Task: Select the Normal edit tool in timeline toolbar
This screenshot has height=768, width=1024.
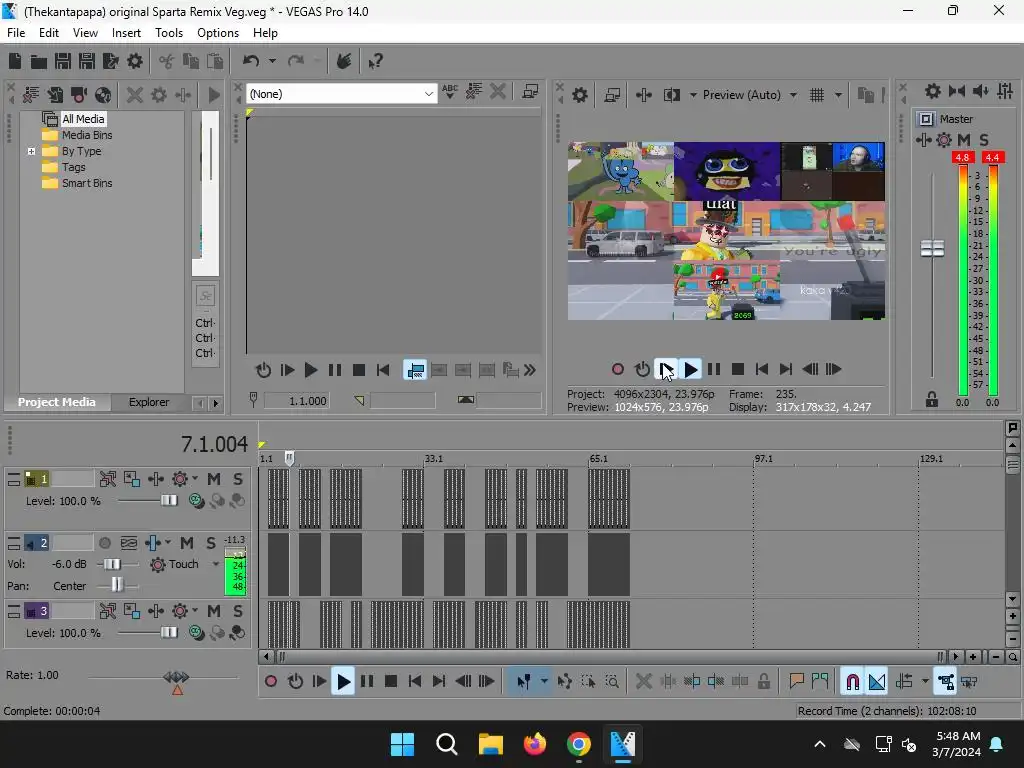Action: 524,682
